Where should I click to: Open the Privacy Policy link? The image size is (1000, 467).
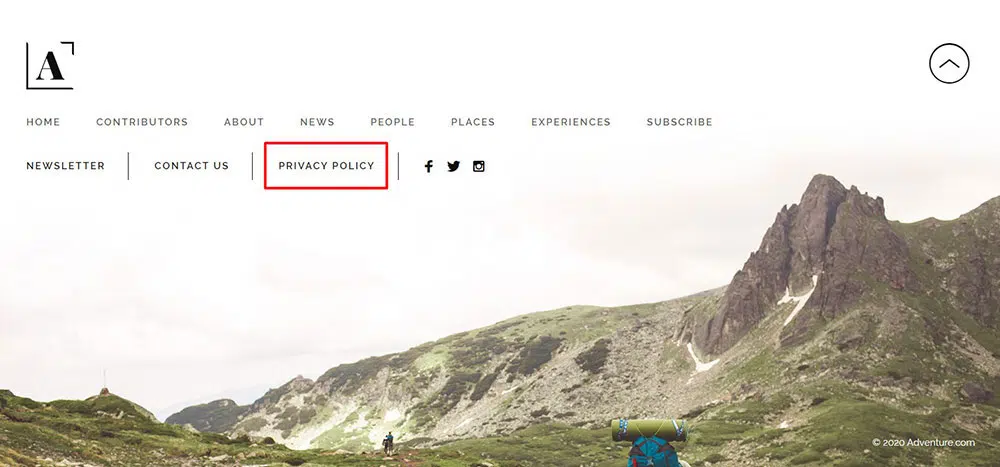pyautogui.click(x=326, y=166)
